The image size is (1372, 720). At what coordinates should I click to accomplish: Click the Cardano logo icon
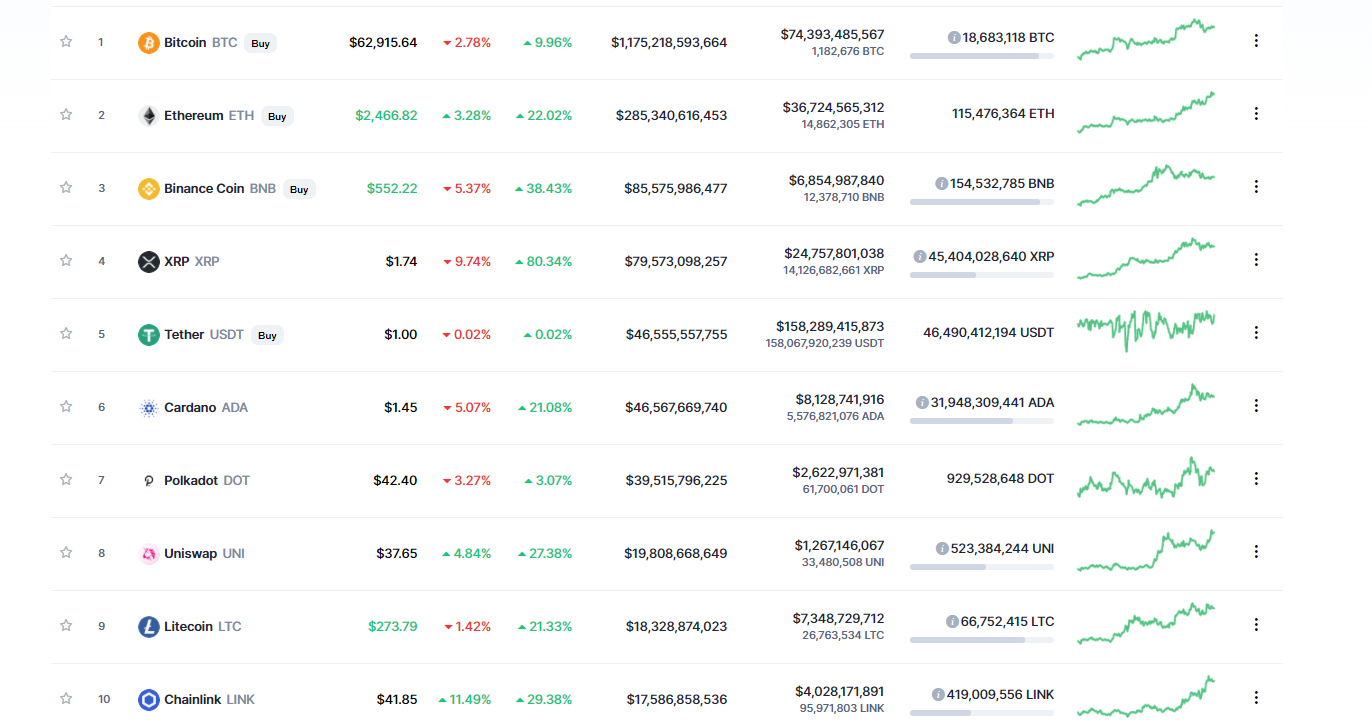coord(148,408)
